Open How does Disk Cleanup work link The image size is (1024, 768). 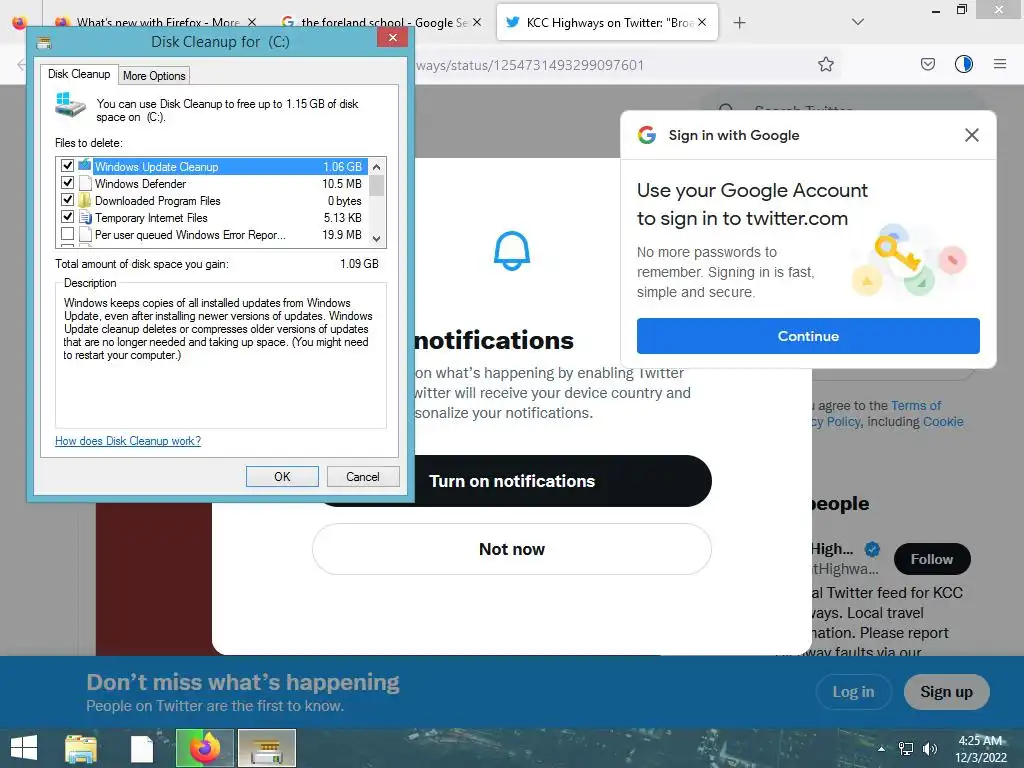point(128,441)
